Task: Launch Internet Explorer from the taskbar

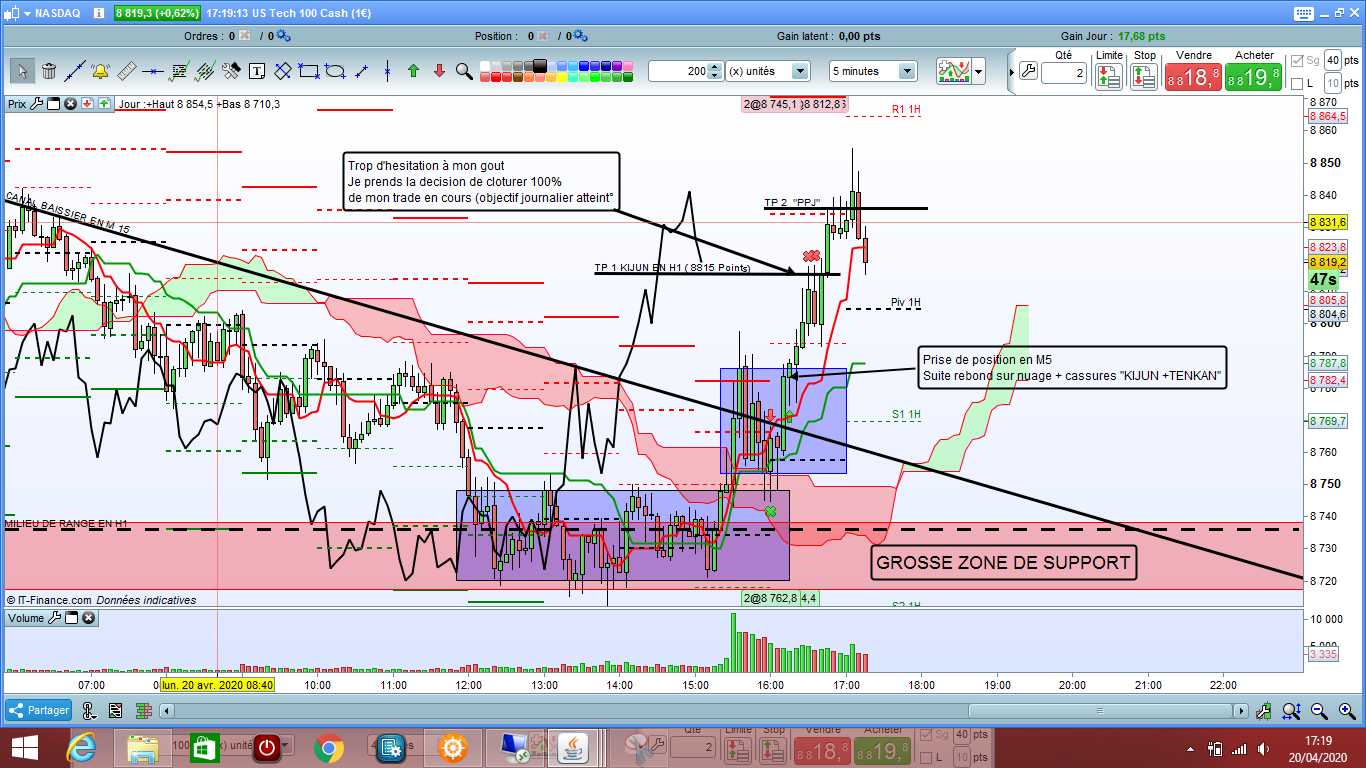Action: pos(83,747)
